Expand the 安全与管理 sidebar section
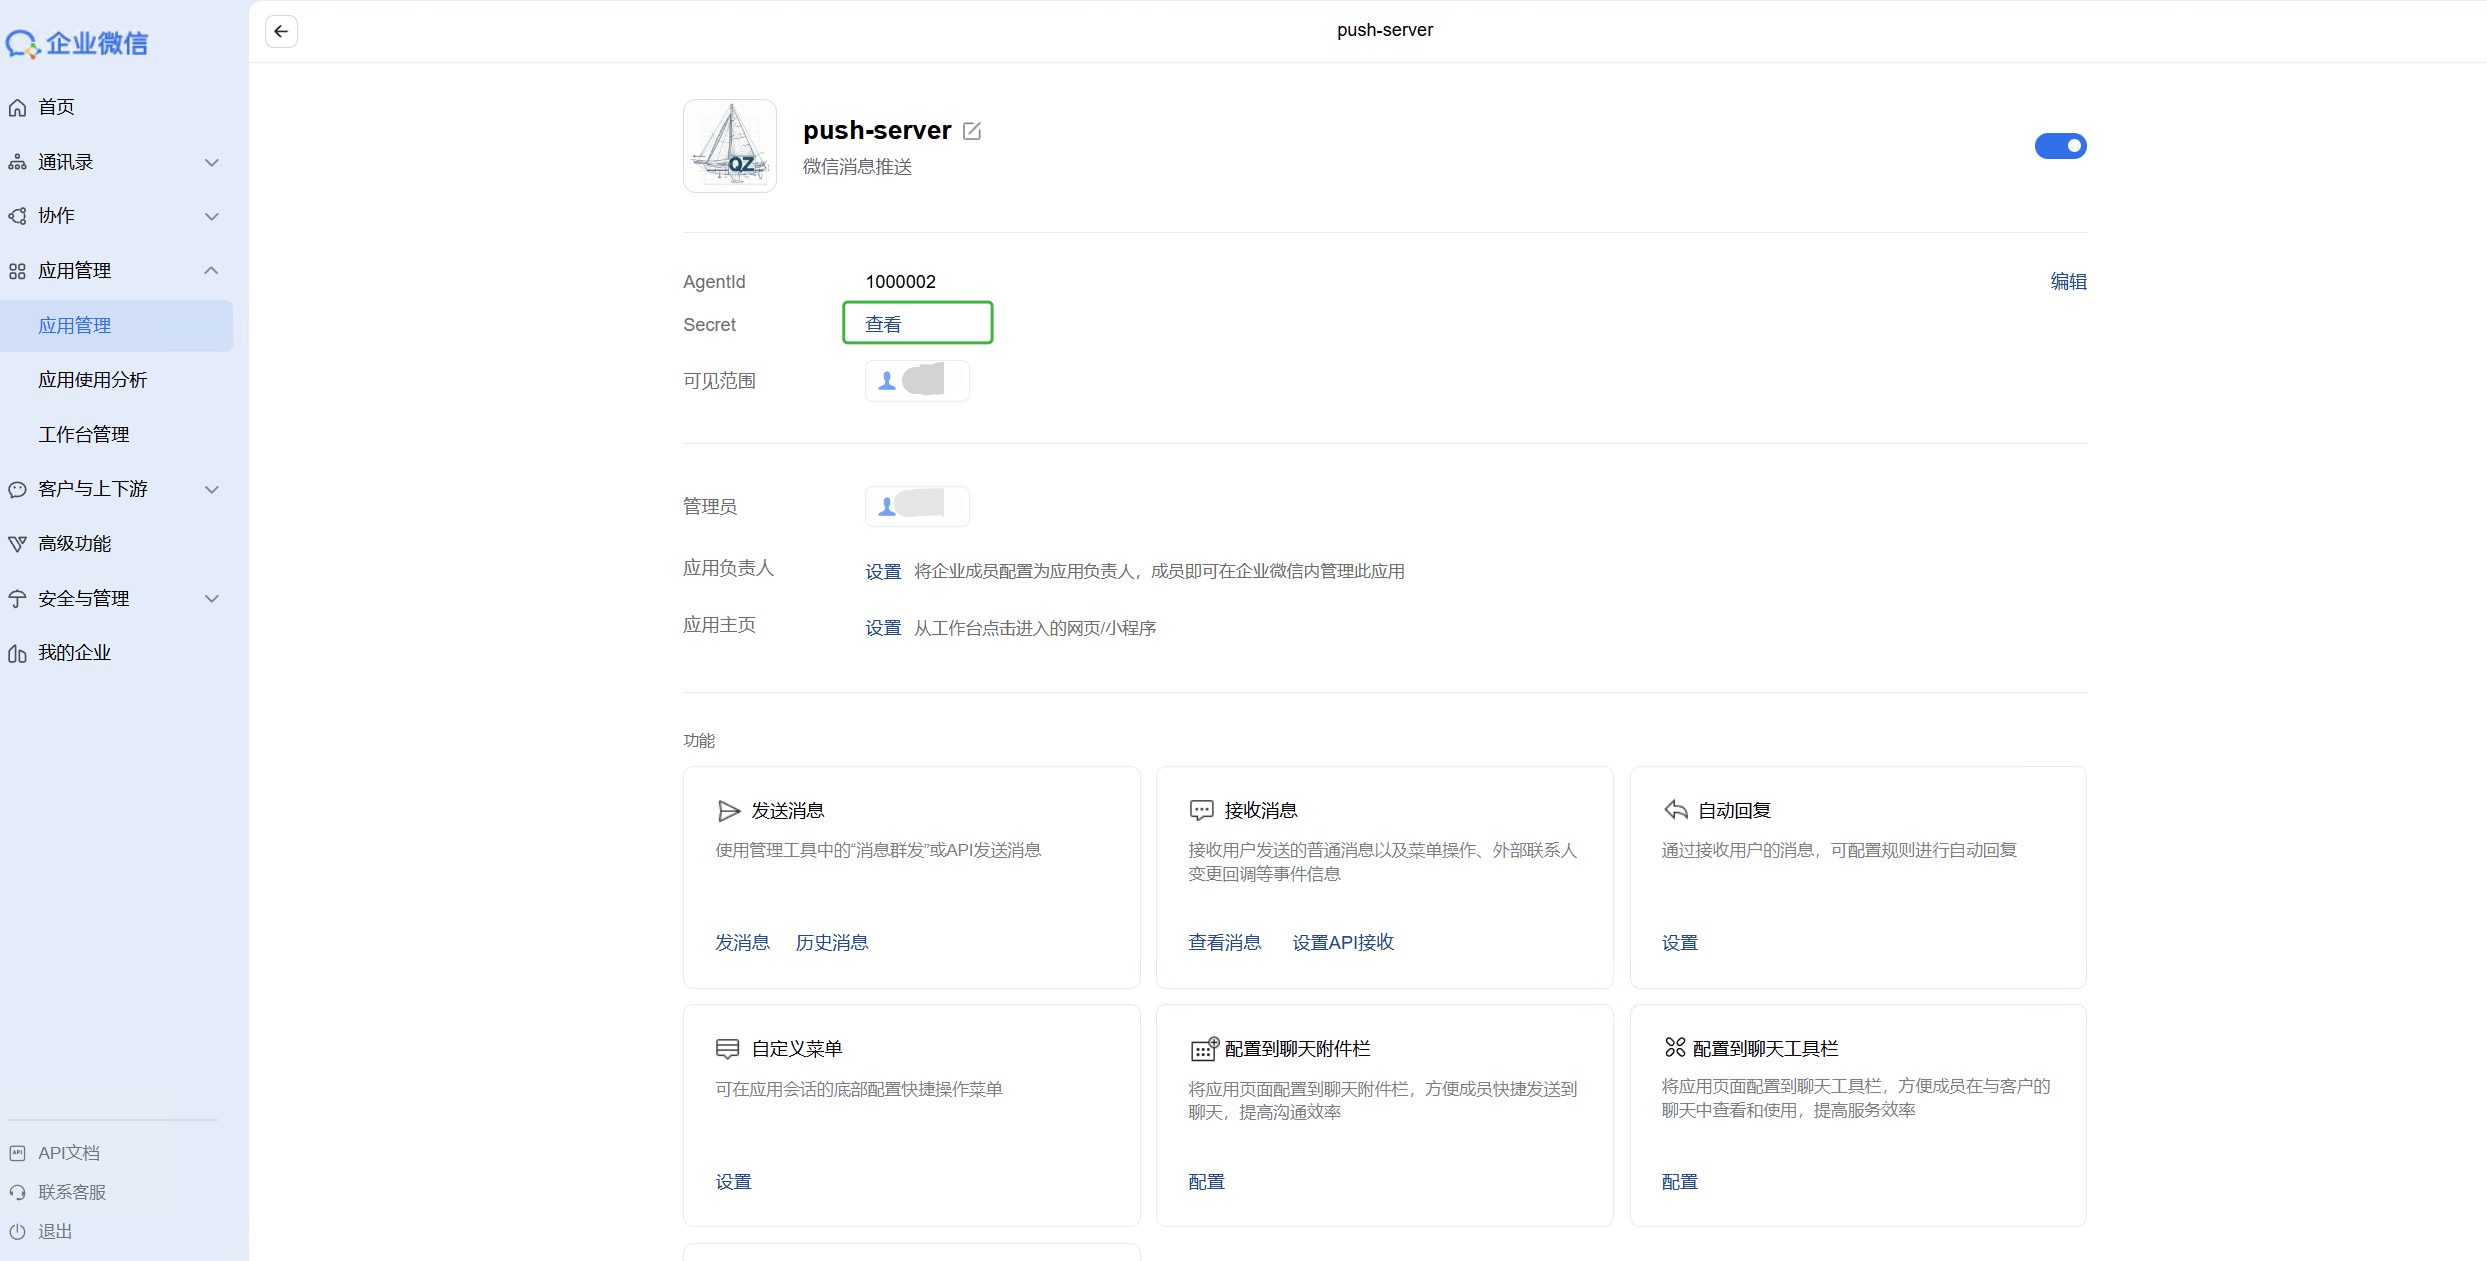The height and width of the screenshot is (1261, 2487). (x=211, y=599)
